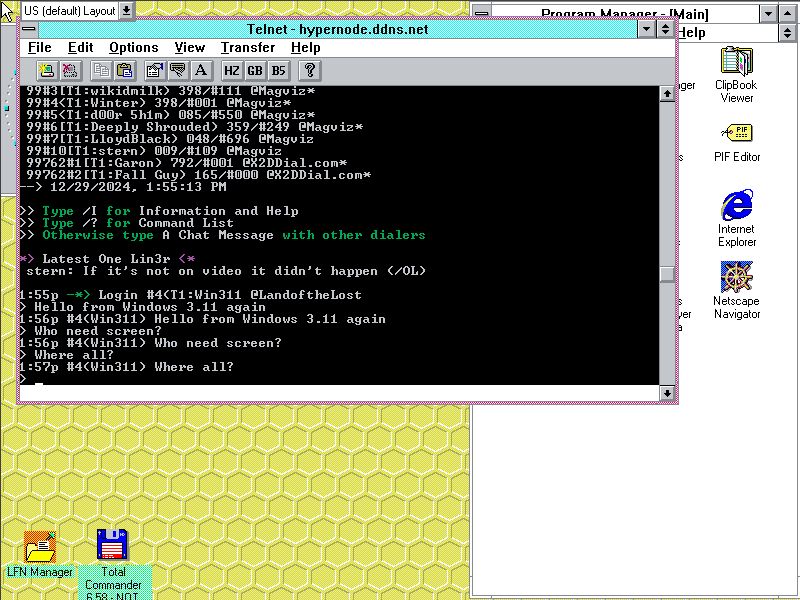The height and width of the screenshot is (600, 800).
Task: Click the question mark help icon
Action: click(310, 70)
